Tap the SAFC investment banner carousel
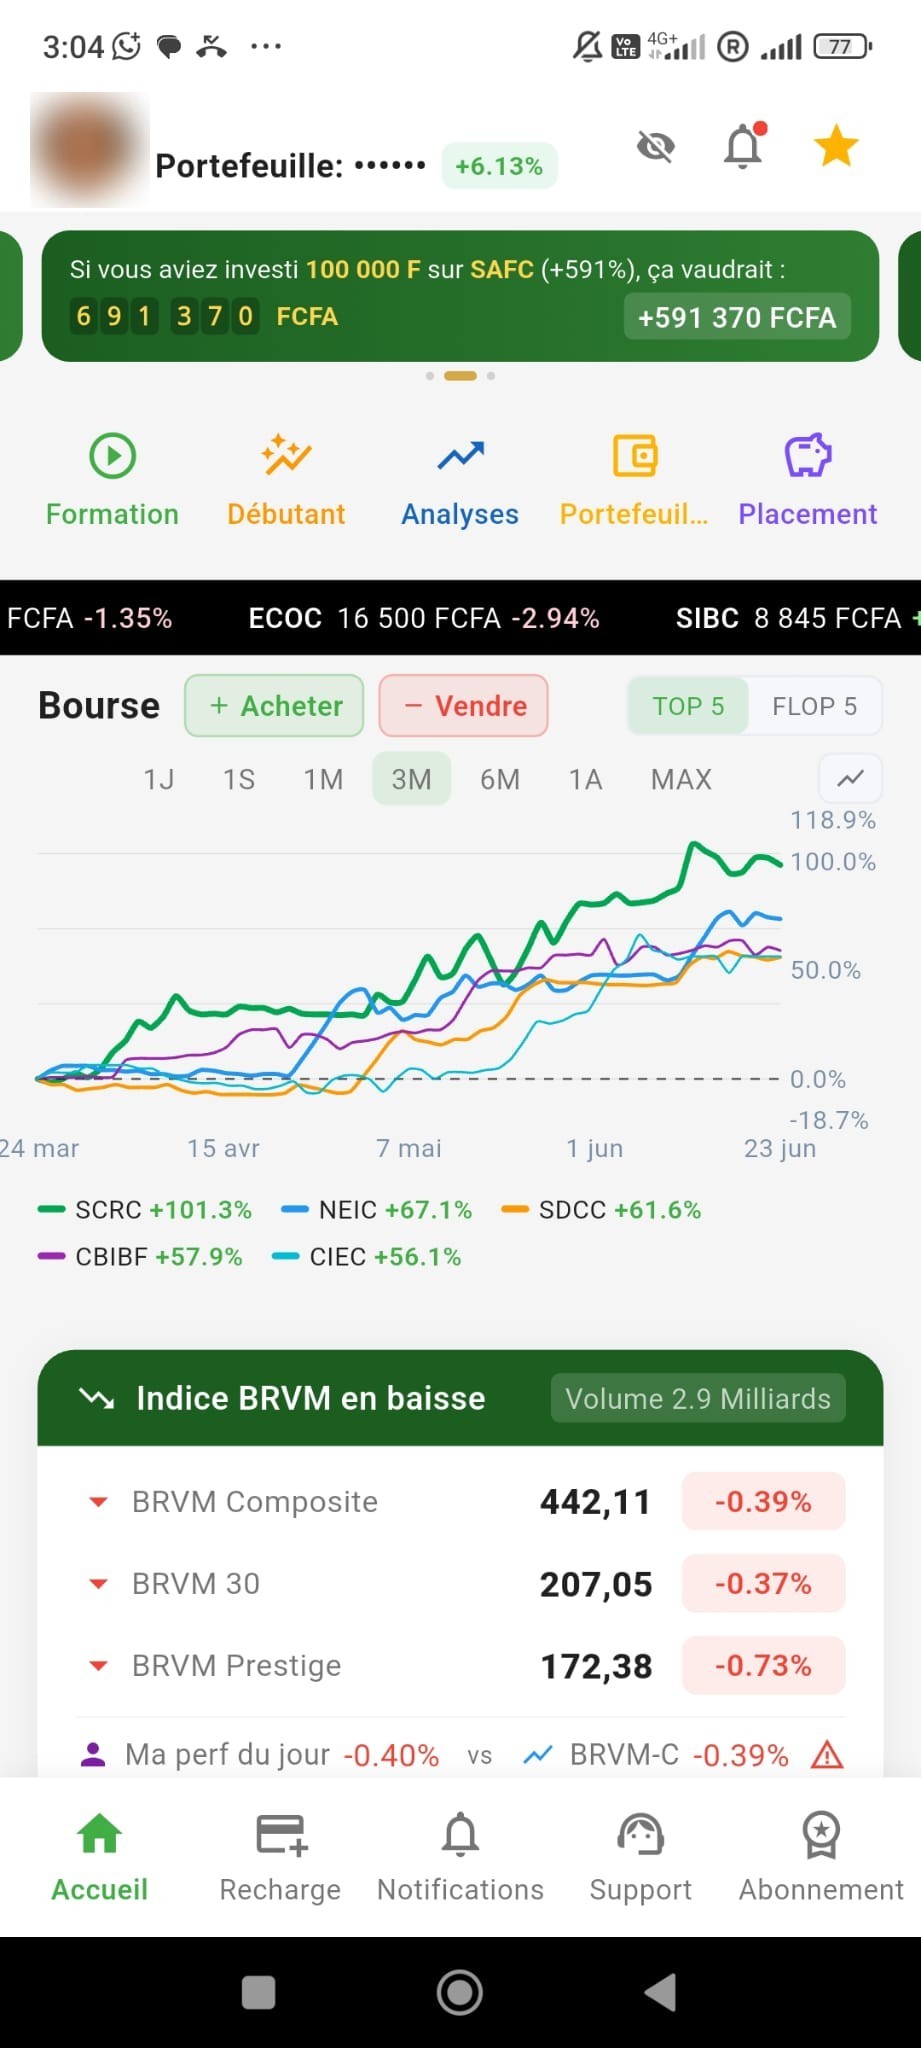 click(460, 296)
